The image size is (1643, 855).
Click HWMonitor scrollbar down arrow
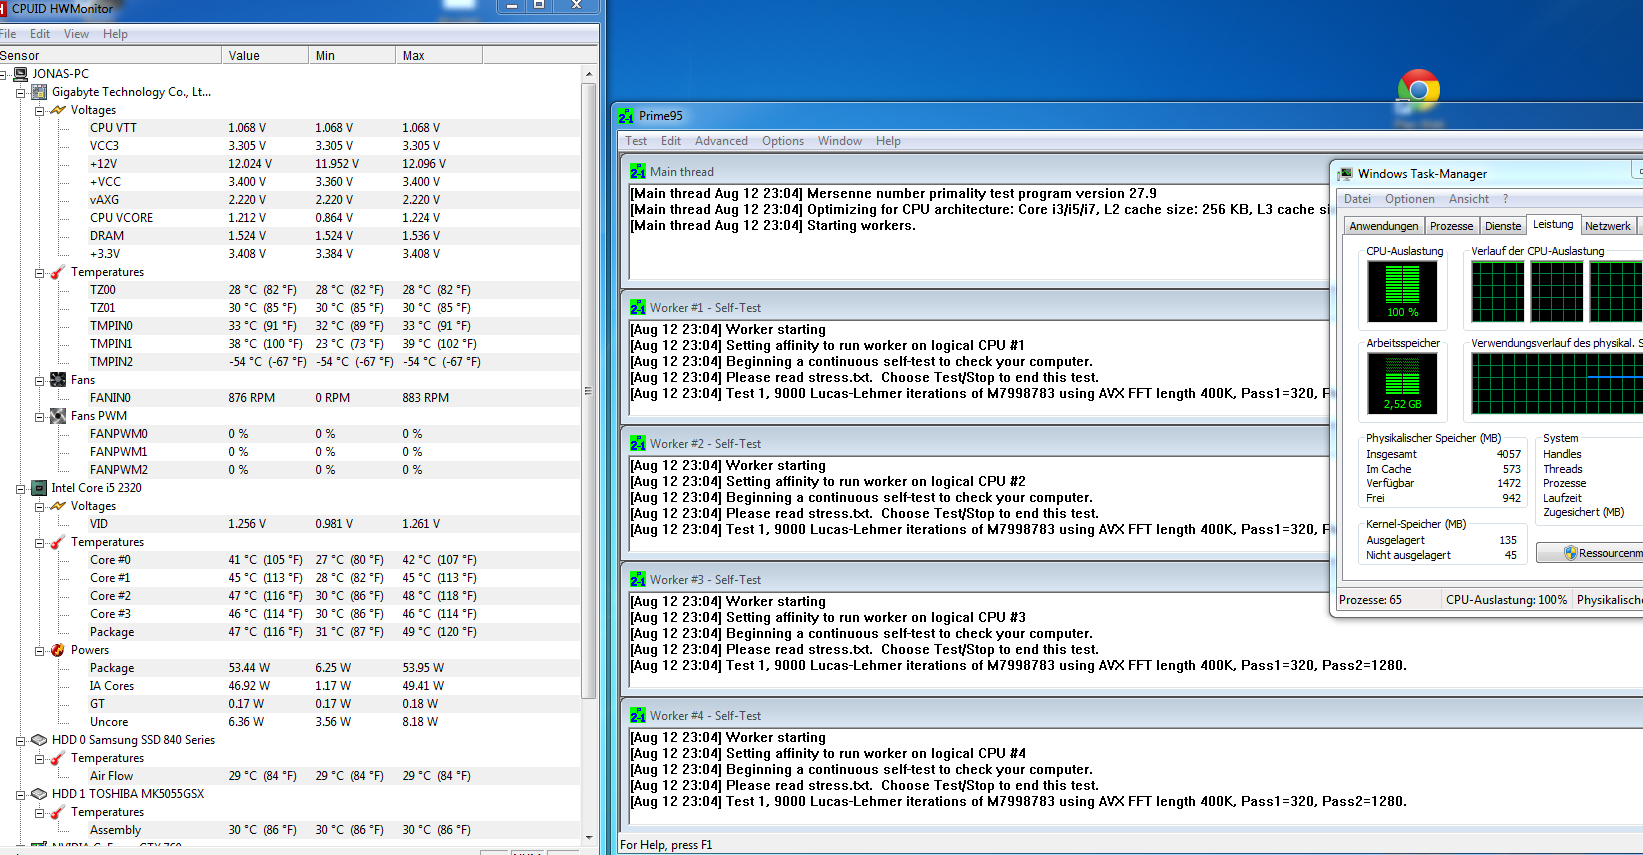(x=589, y=838)
